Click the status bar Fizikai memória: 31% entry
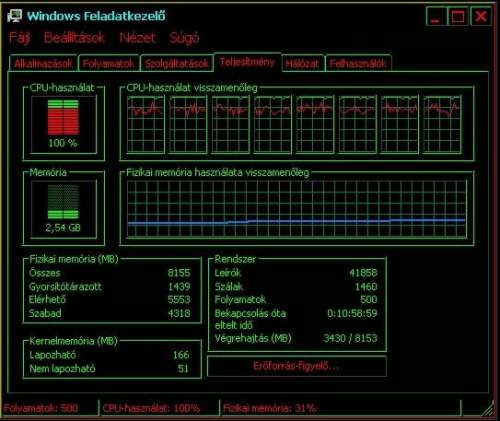500x421 pixels. tap(270, 408)
